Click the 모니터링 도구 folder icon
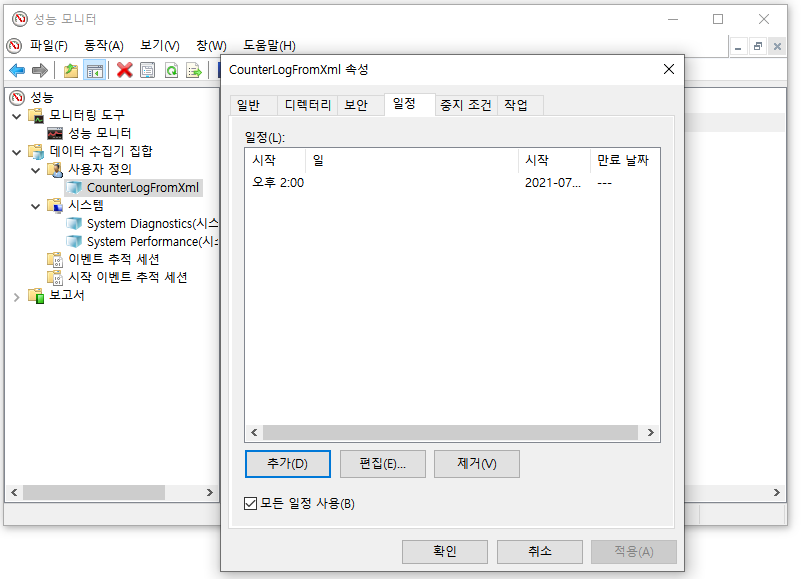Image resolution: width=807 pixels, height=579 pixels. [x=37, y=115]
